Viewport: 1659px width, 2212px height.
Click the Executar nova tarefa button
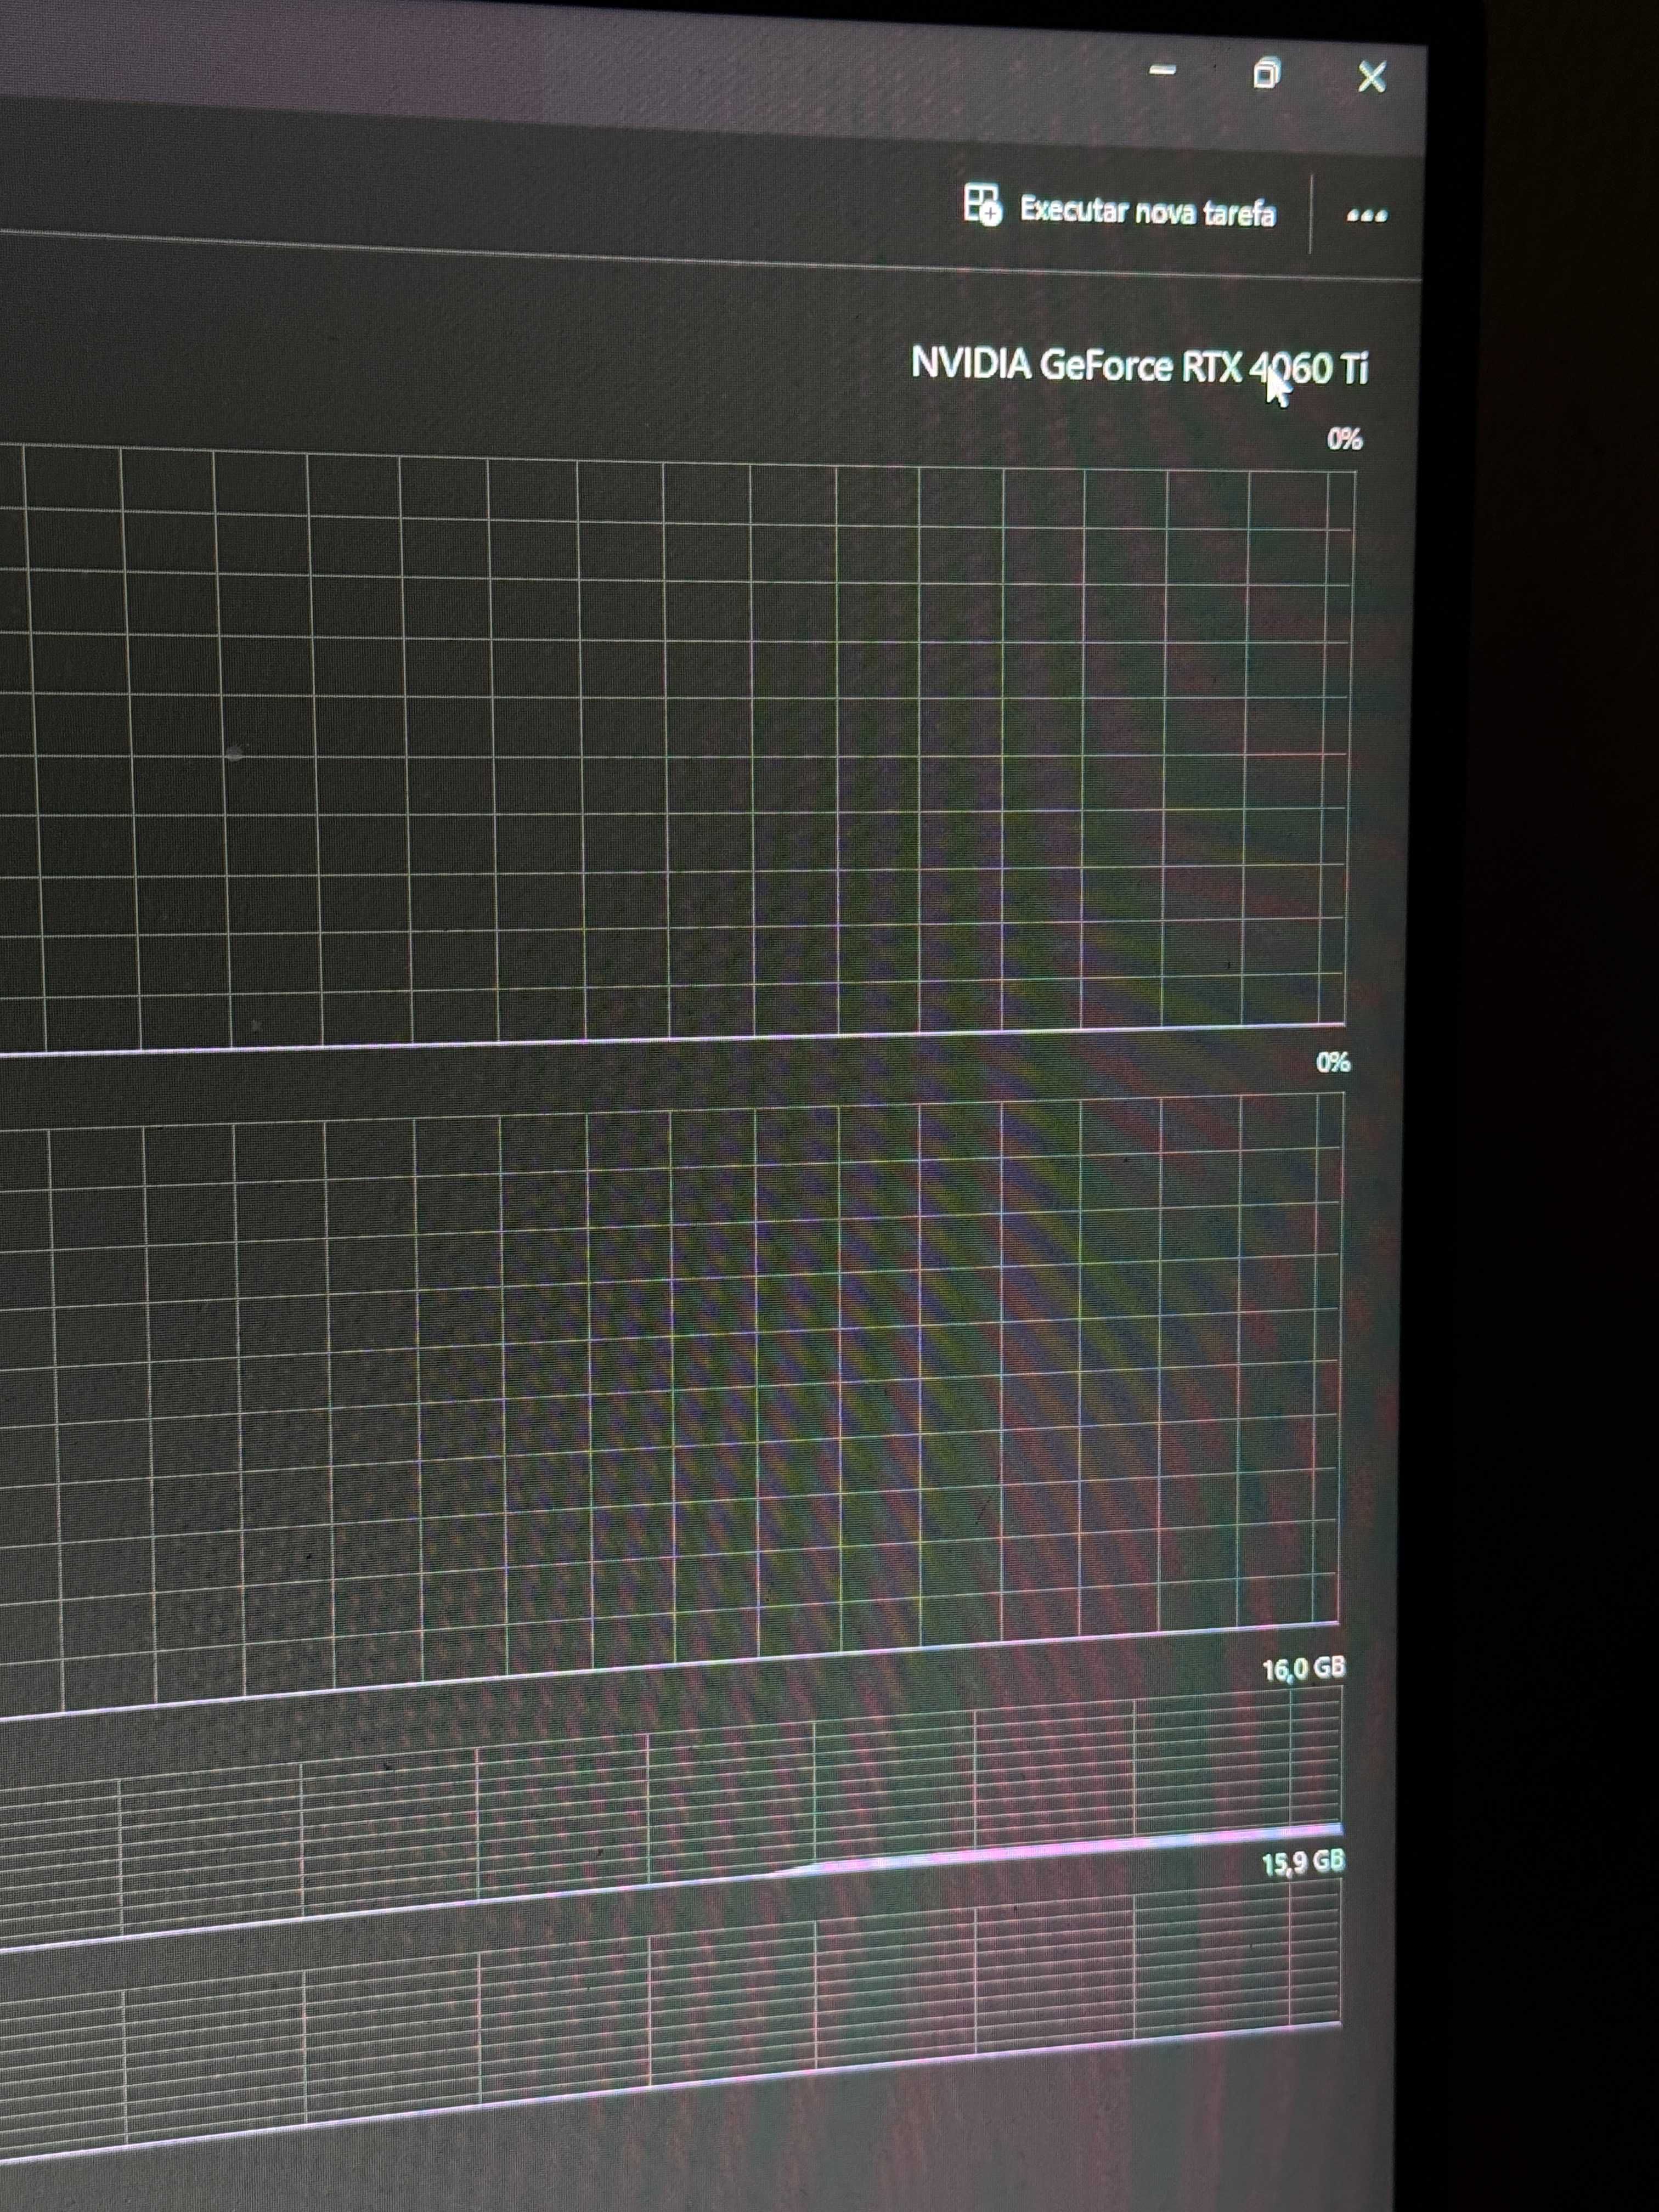1120,208
